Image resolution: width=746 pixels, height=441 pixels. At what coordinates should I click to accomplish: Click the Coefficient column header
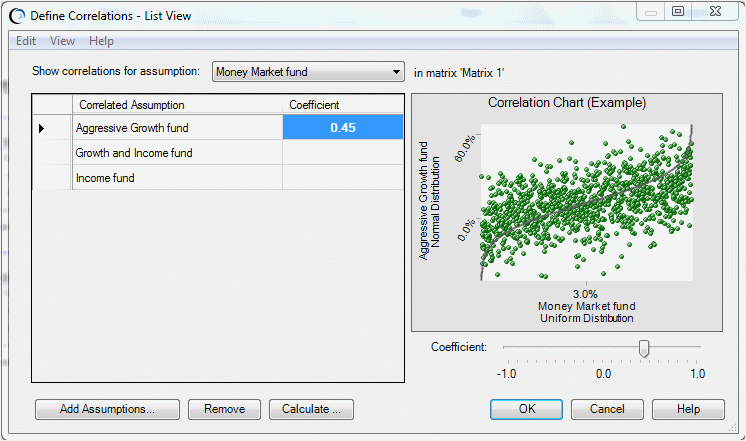click(343, 105)
